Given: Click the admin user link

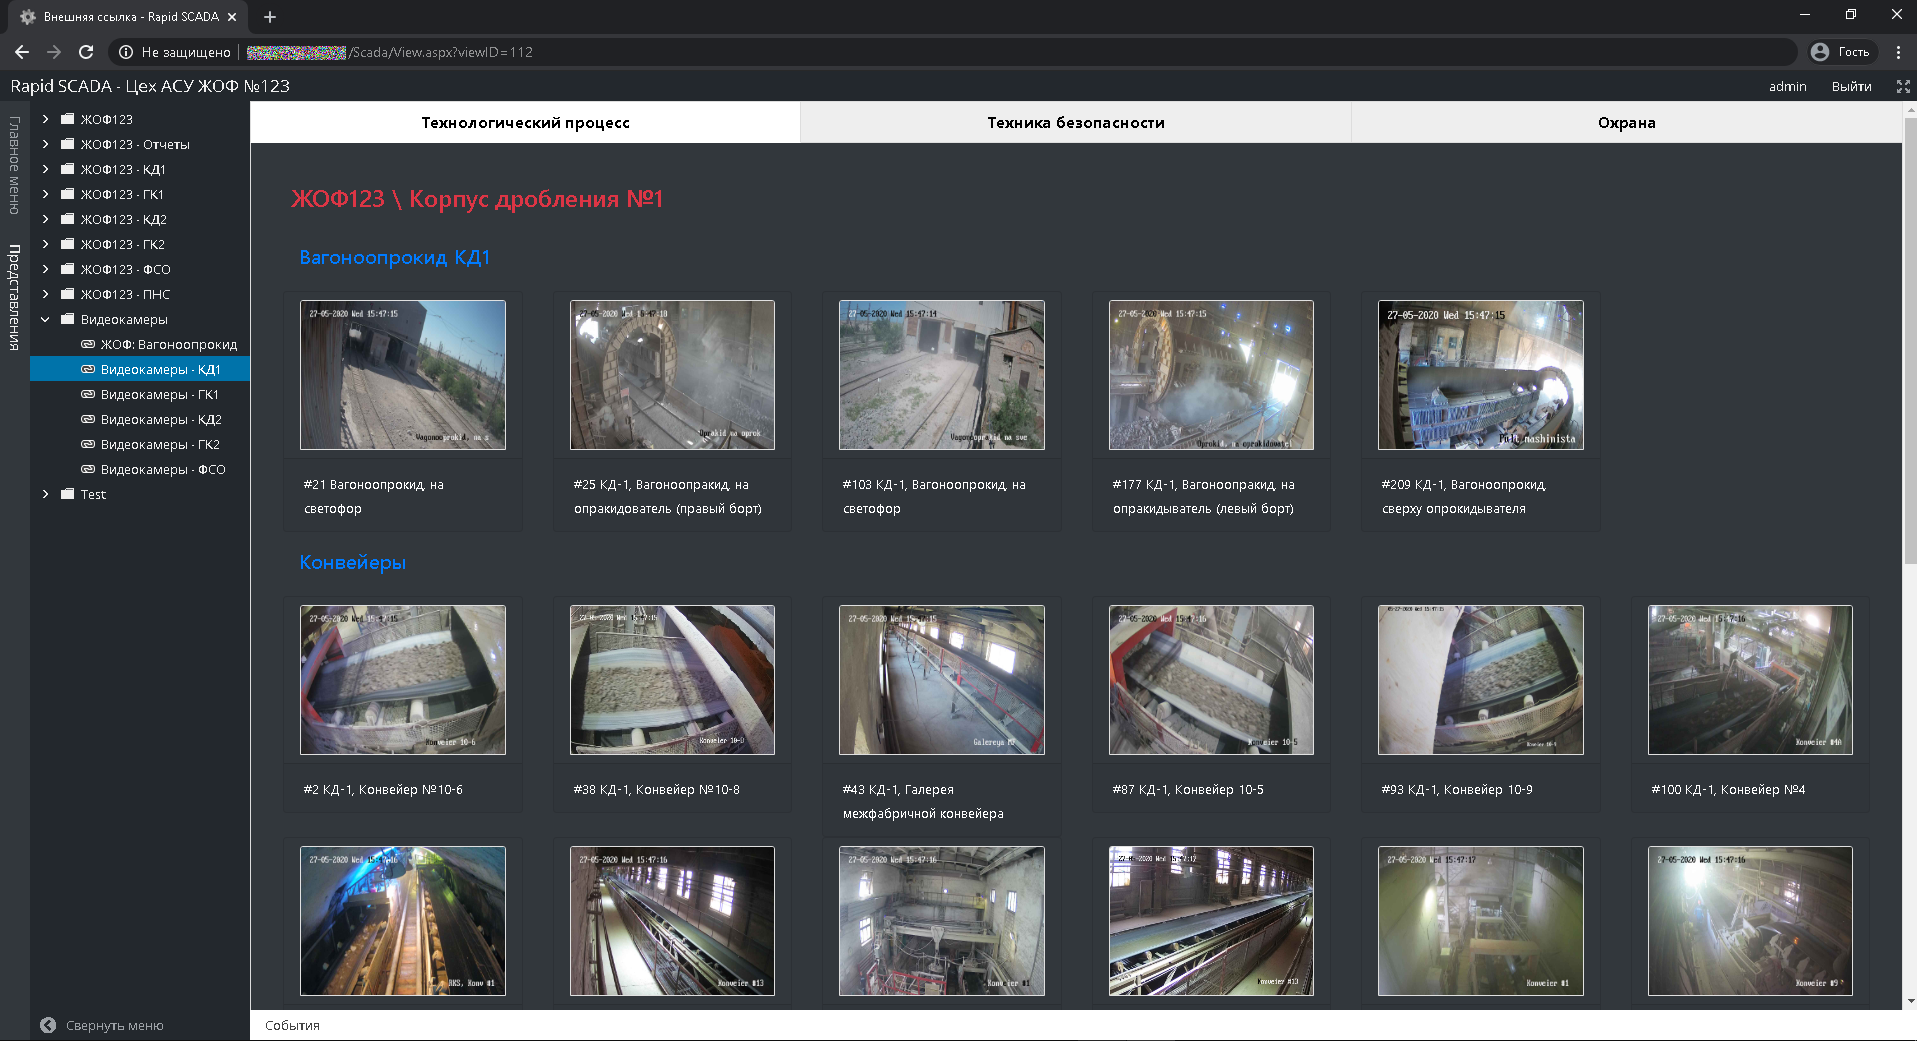Looking at the screenshot, I should [1787, 87].
